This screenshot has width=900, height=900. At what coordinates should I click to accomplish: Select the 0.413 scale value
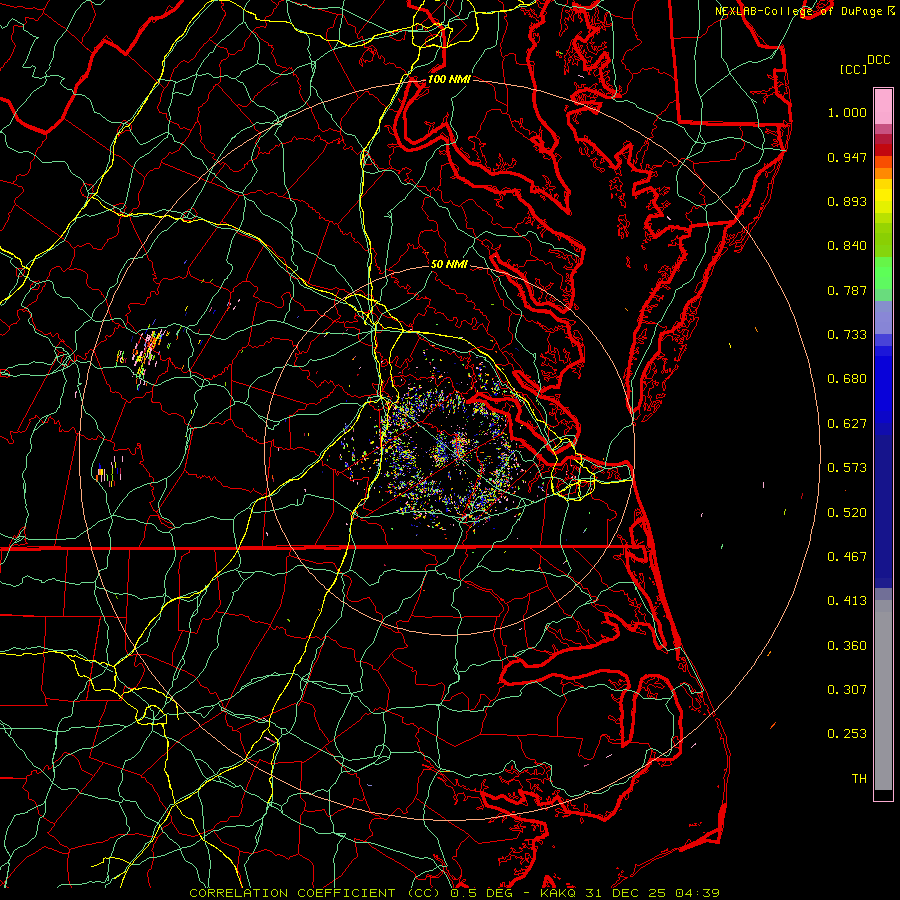pyautogui.click(x=847, y=601)
